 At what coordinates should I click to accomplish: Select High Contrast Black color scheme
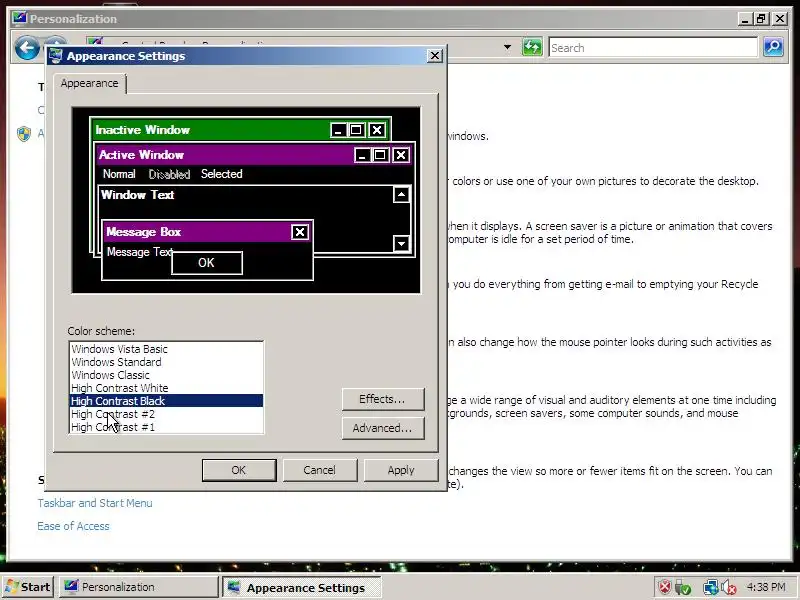click(x=166, y=401)
